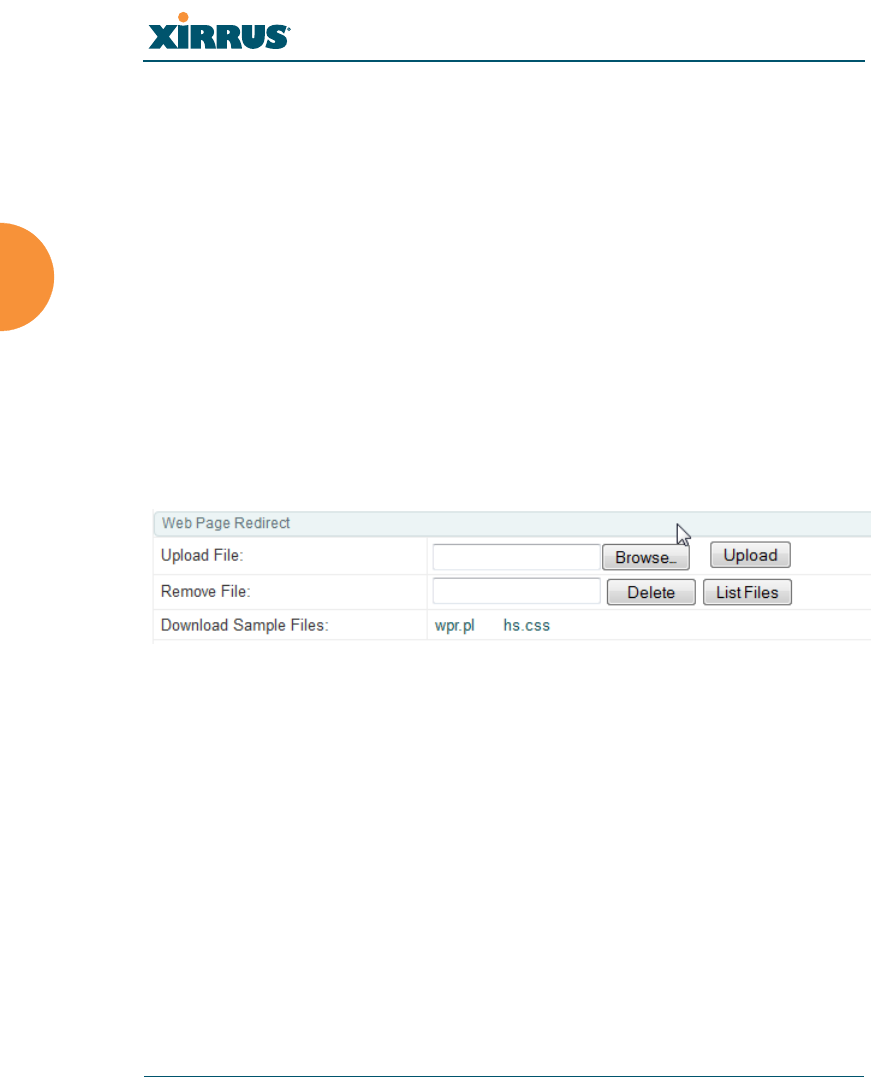The image size is (871, 1077).
Task: Click the Browse button for Upload File
Action: pyautogui.click(x=646, y=557)
